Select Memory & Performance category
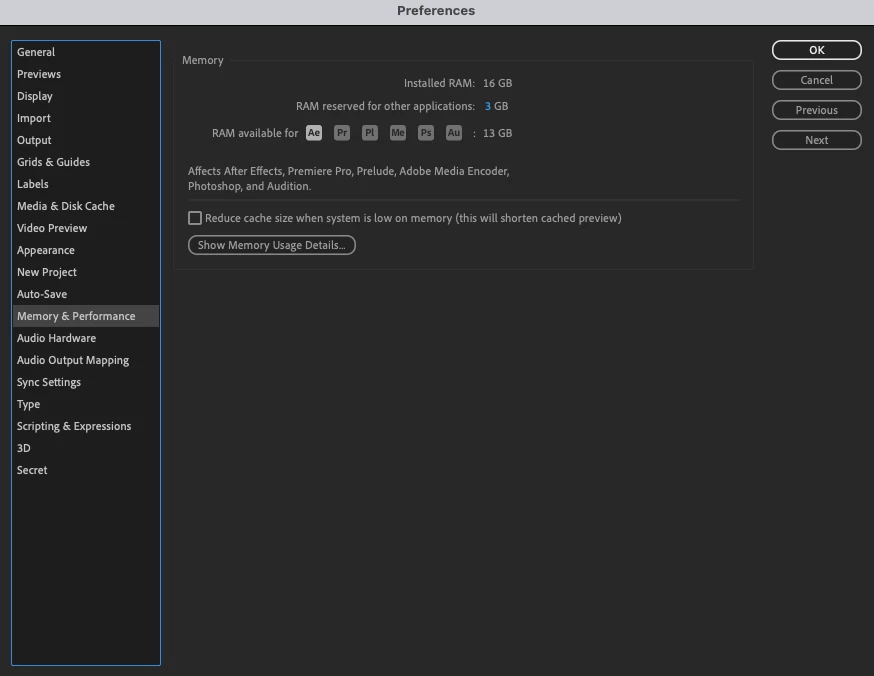The image size is (874, 676). (86, 316)
